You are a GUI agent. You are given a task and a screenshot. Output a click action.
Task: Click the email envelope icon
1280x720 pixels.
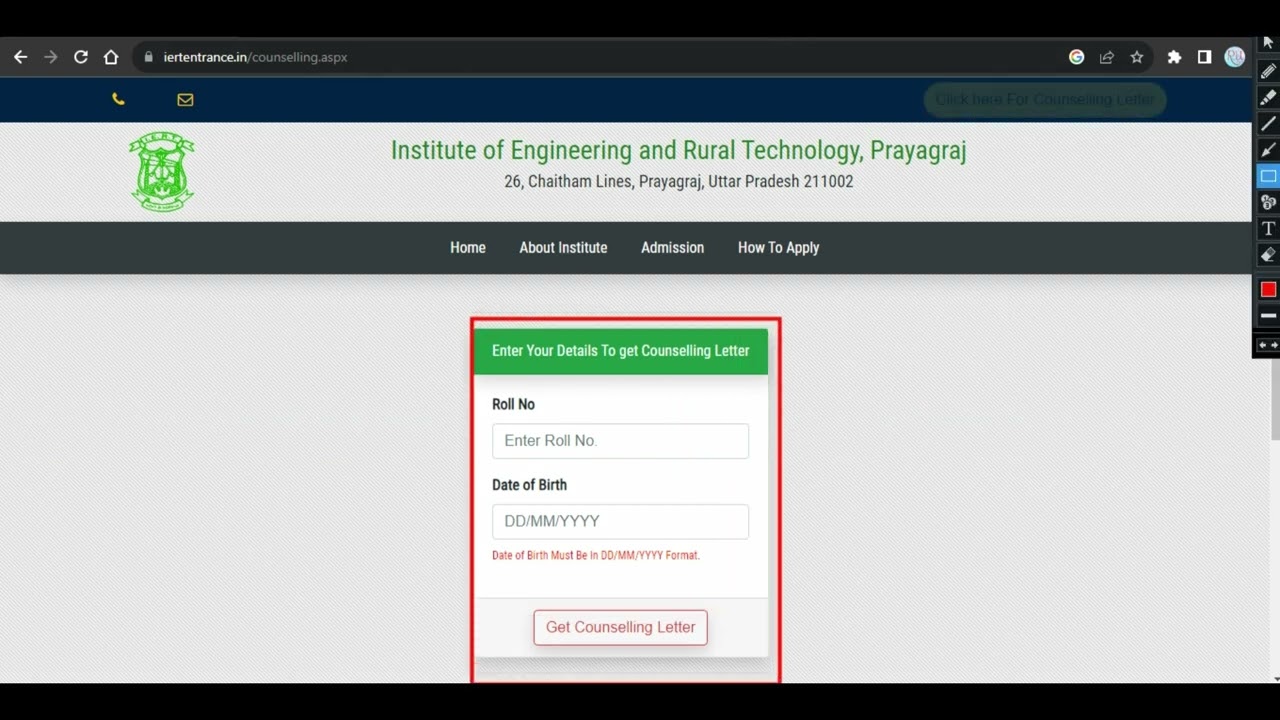click(185, 99)
